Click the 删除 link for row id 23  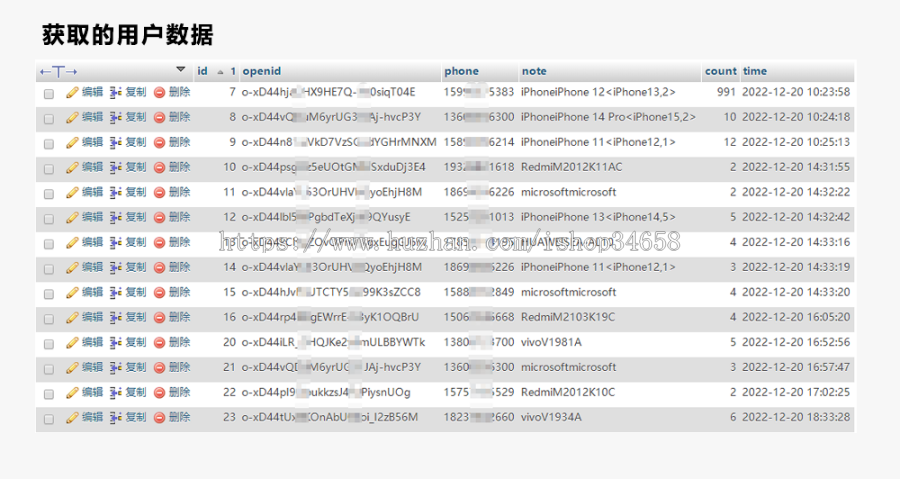[179, 418]
